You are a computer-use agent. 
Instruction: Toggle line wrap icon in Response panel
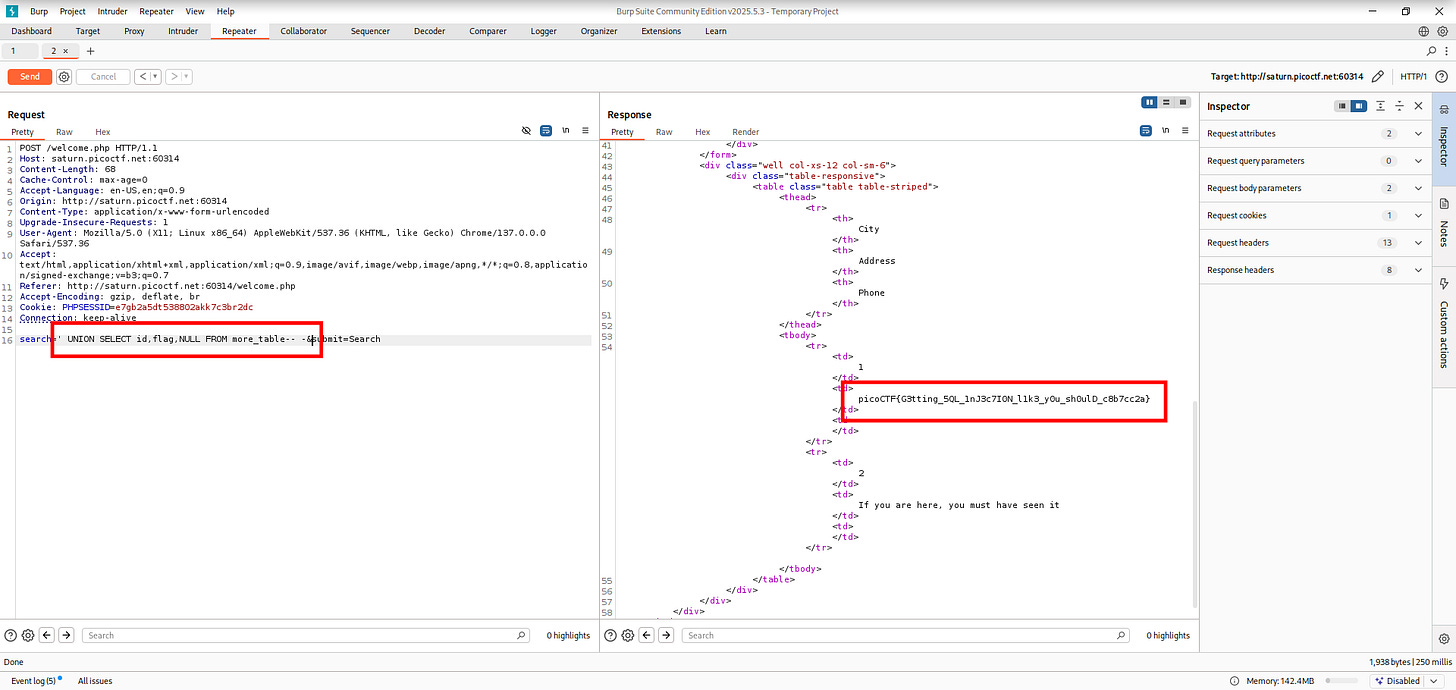click(1146, 131)
